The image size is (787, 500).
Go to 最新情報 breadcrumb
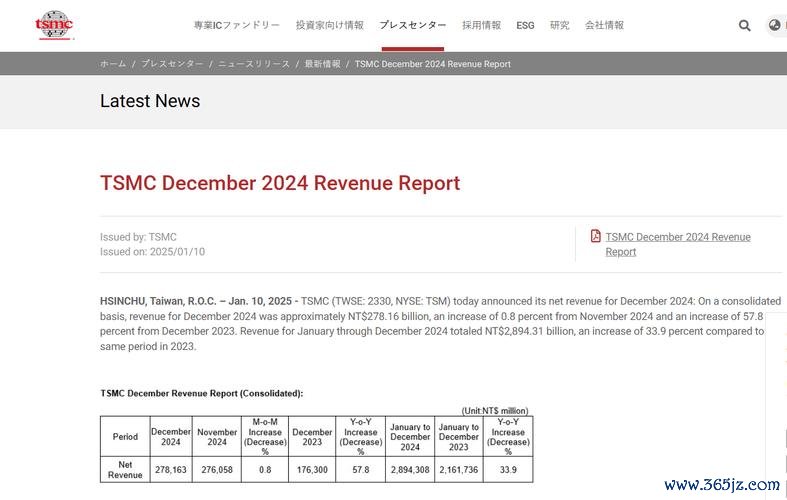[x=322, y=64]
